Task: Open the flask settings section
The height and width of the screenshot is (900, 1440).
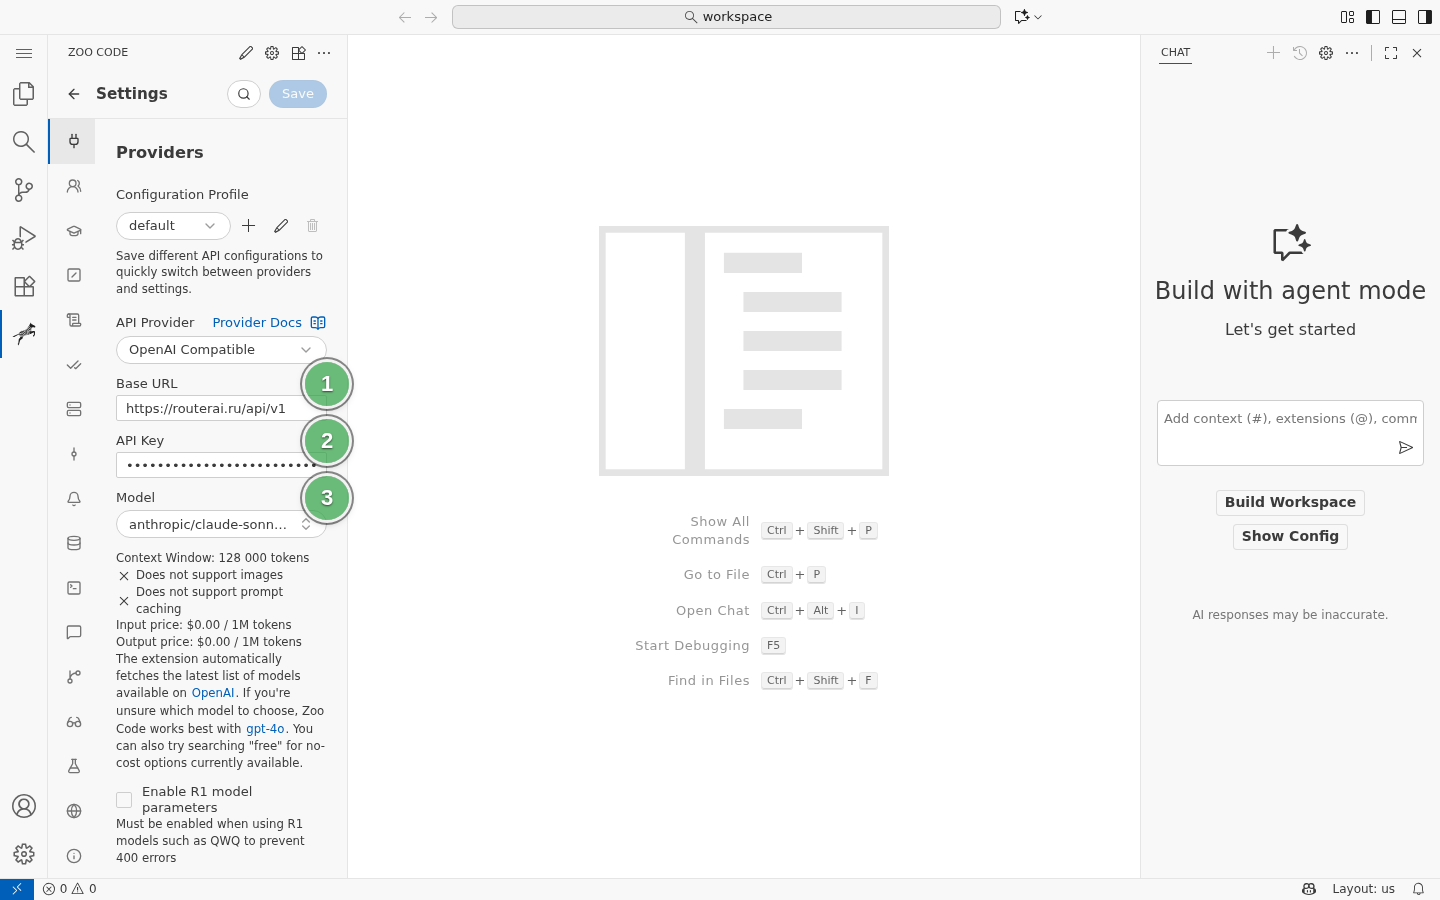Action: [x=74, y=766]
